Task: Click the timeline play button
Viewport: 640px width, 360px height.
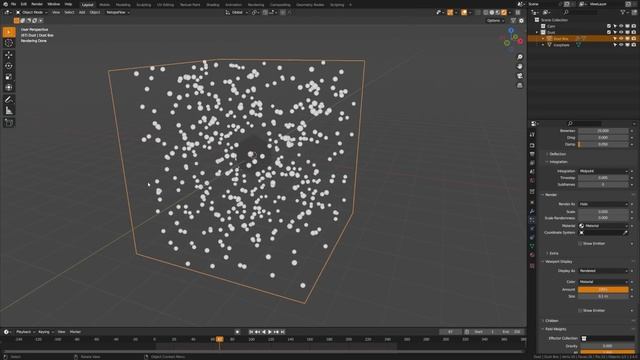Action: click(270, 332)
